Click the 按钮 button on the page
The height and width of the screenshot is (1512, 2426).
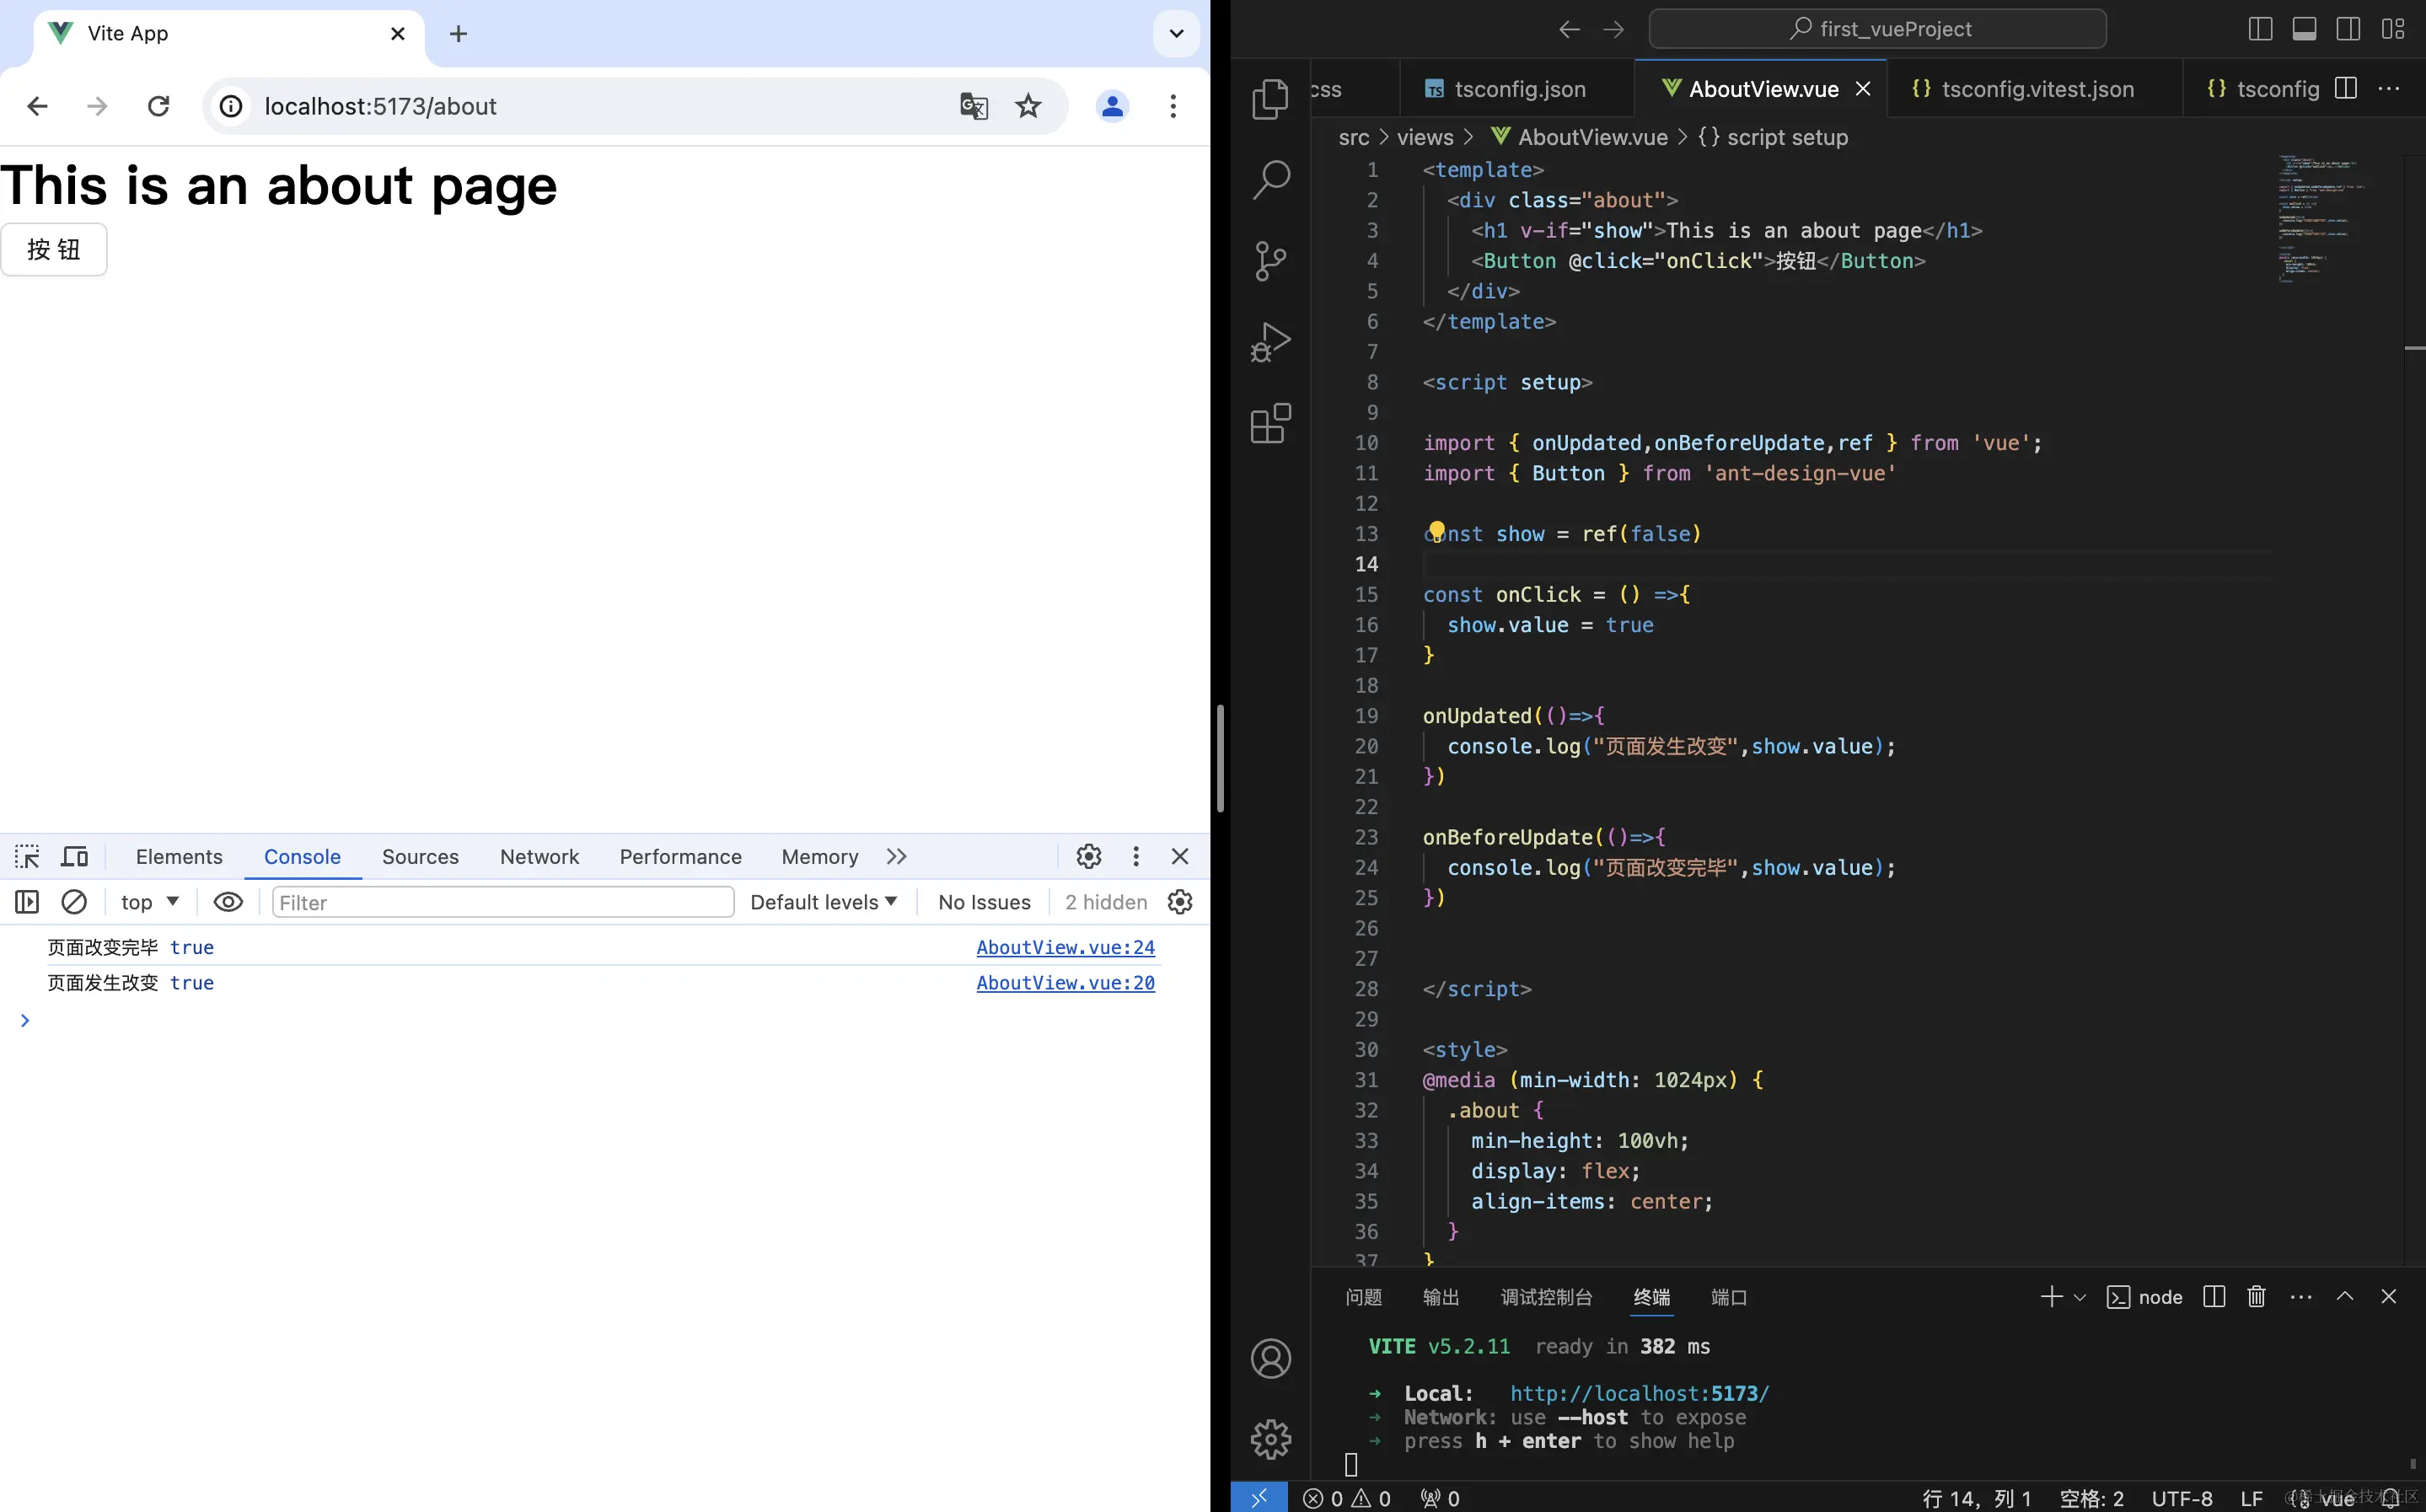click(54, 250)
